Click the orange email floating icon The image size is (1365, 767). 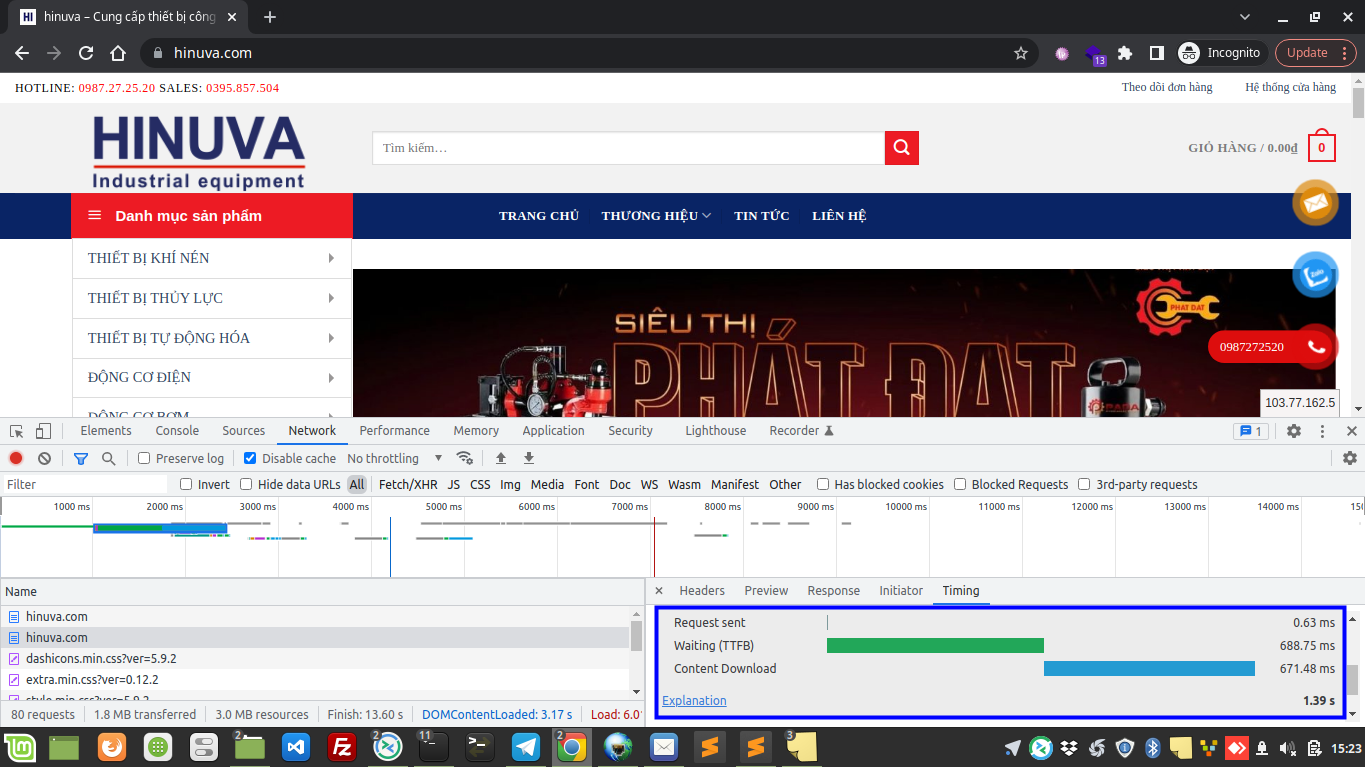pos(1315,203)
